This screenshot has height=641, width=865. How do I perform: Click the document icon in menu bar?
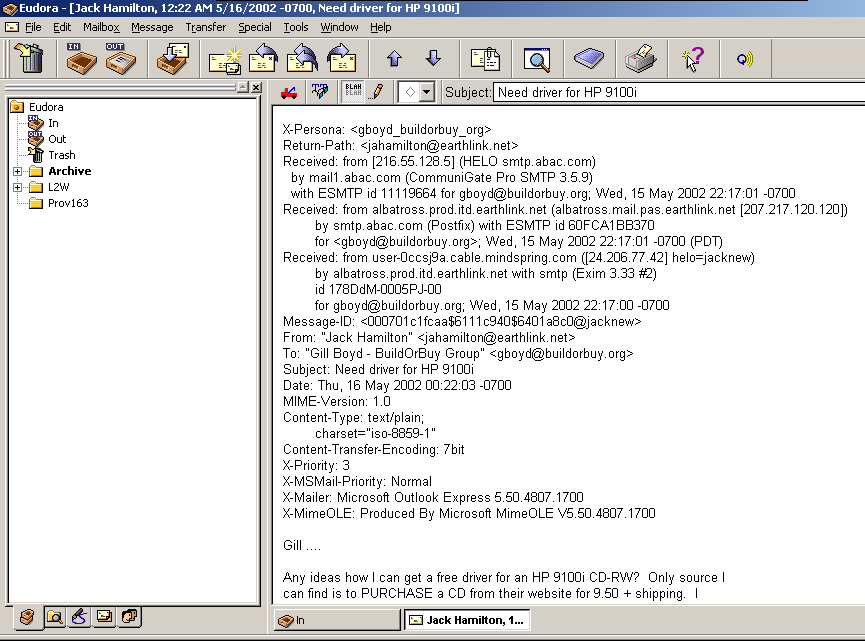click(12, 27)
